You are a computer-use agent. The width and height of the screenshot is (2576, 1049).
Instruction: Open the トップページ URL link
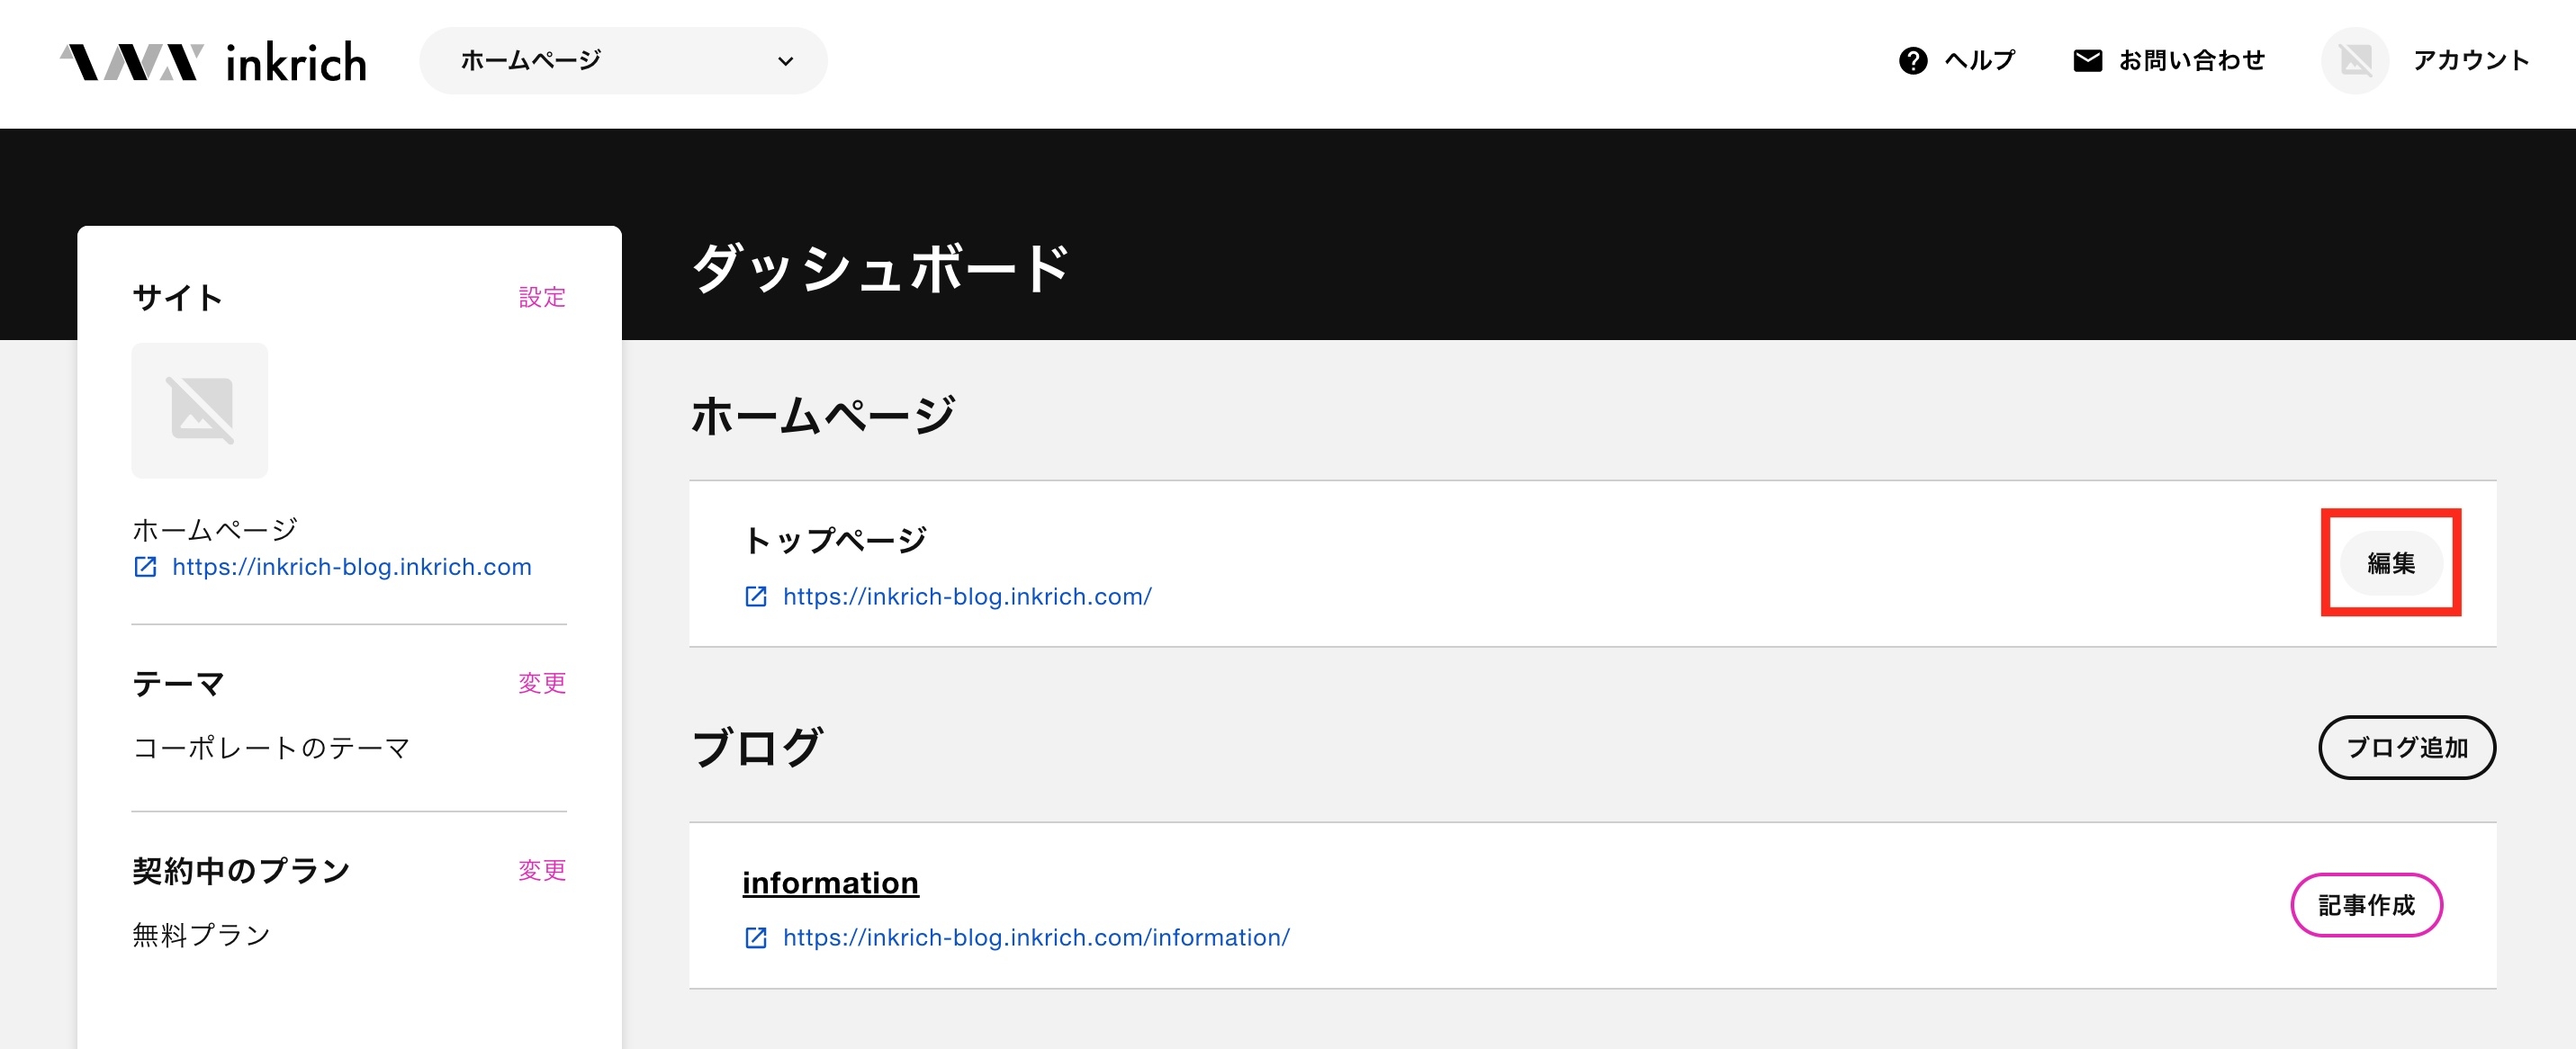pos(967,597)
